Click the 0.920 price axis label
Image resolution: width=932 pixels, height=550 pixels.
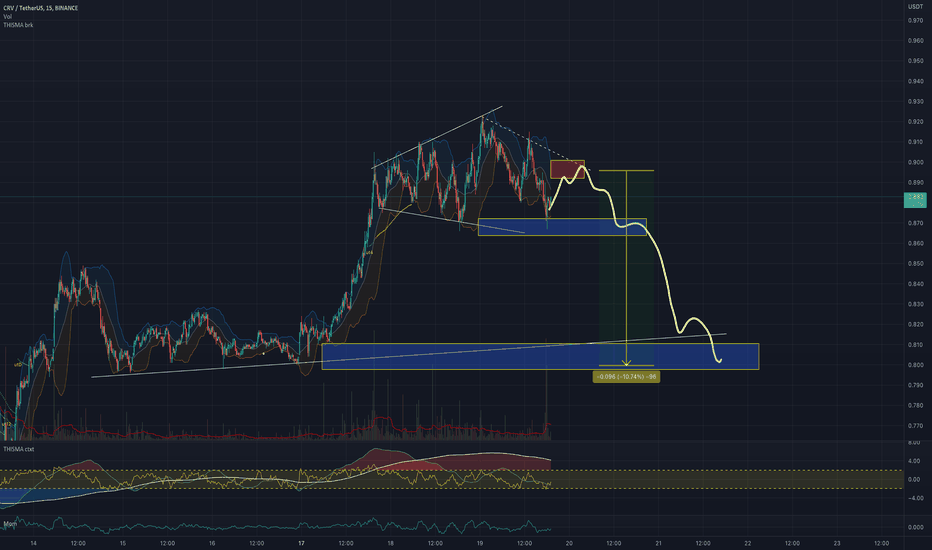[x=915, y=122]
